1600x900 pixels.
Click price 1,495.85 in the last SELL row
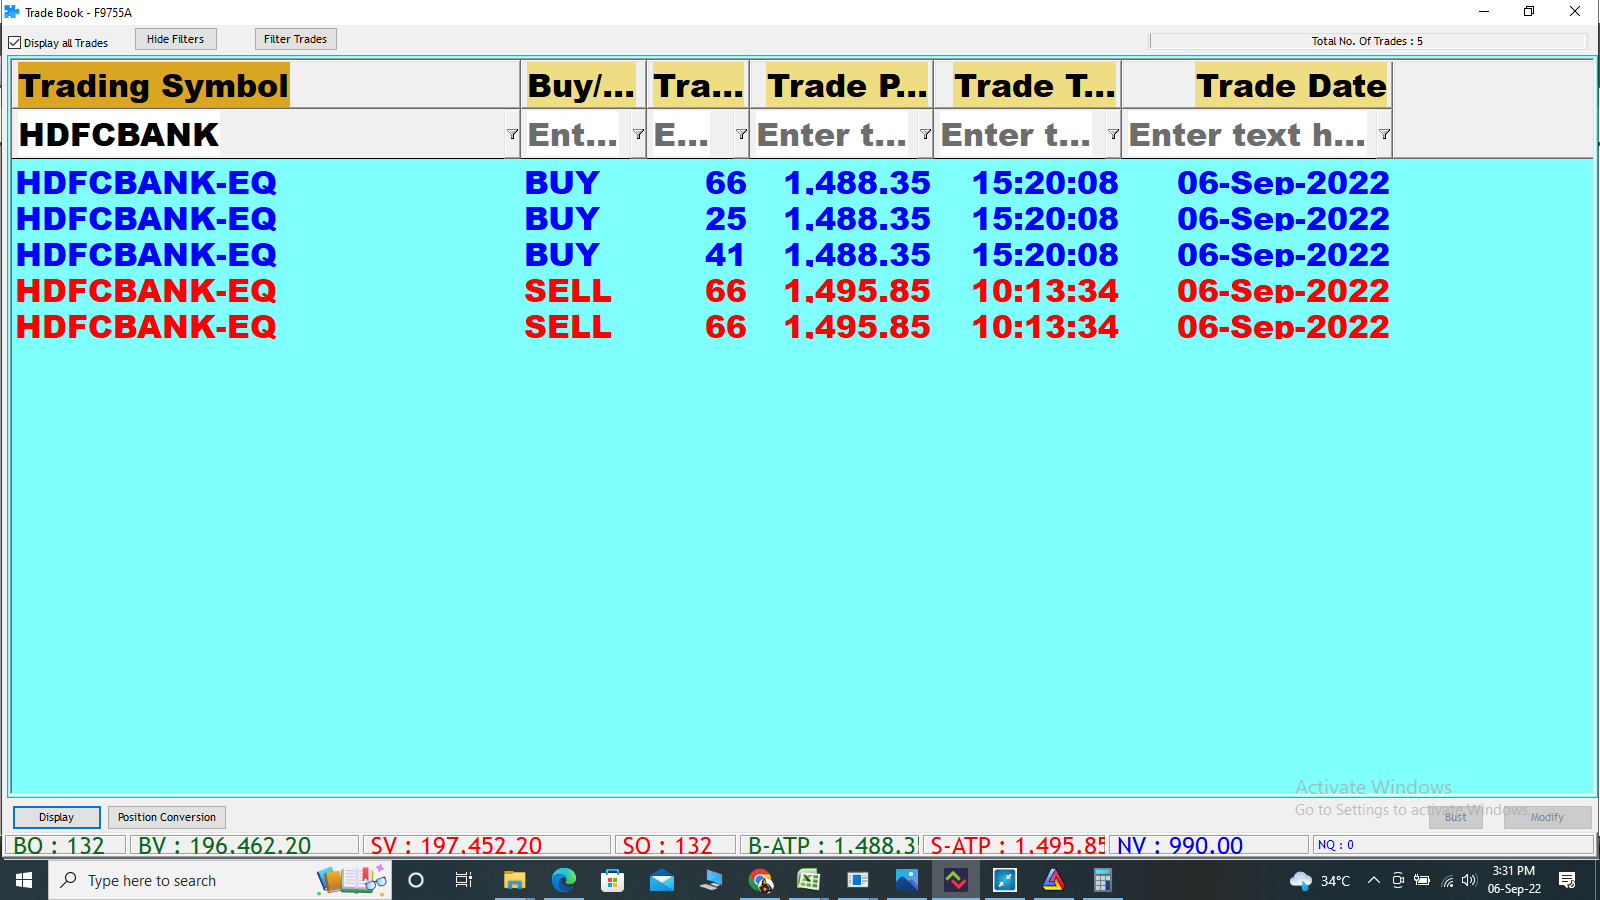857,327
